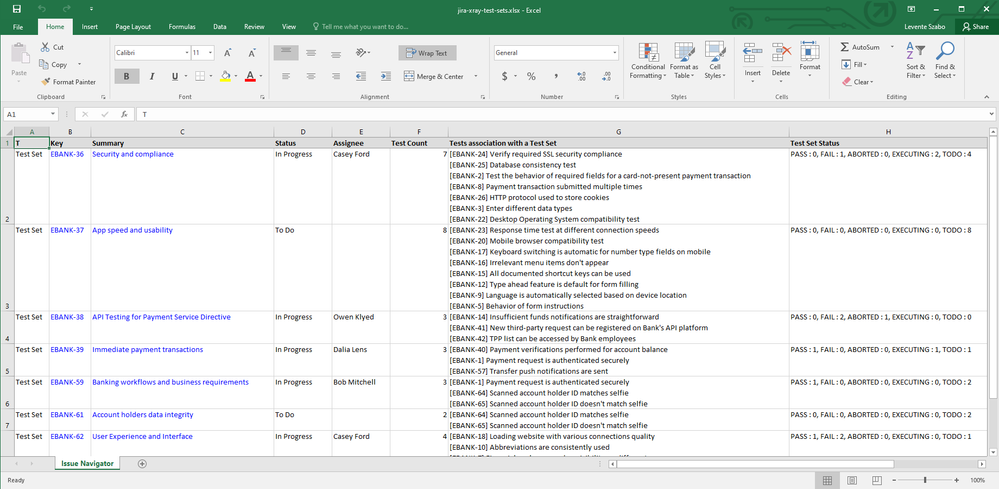999x489 pixels.
Task: Decrease the font size
Action: point(252,53)
